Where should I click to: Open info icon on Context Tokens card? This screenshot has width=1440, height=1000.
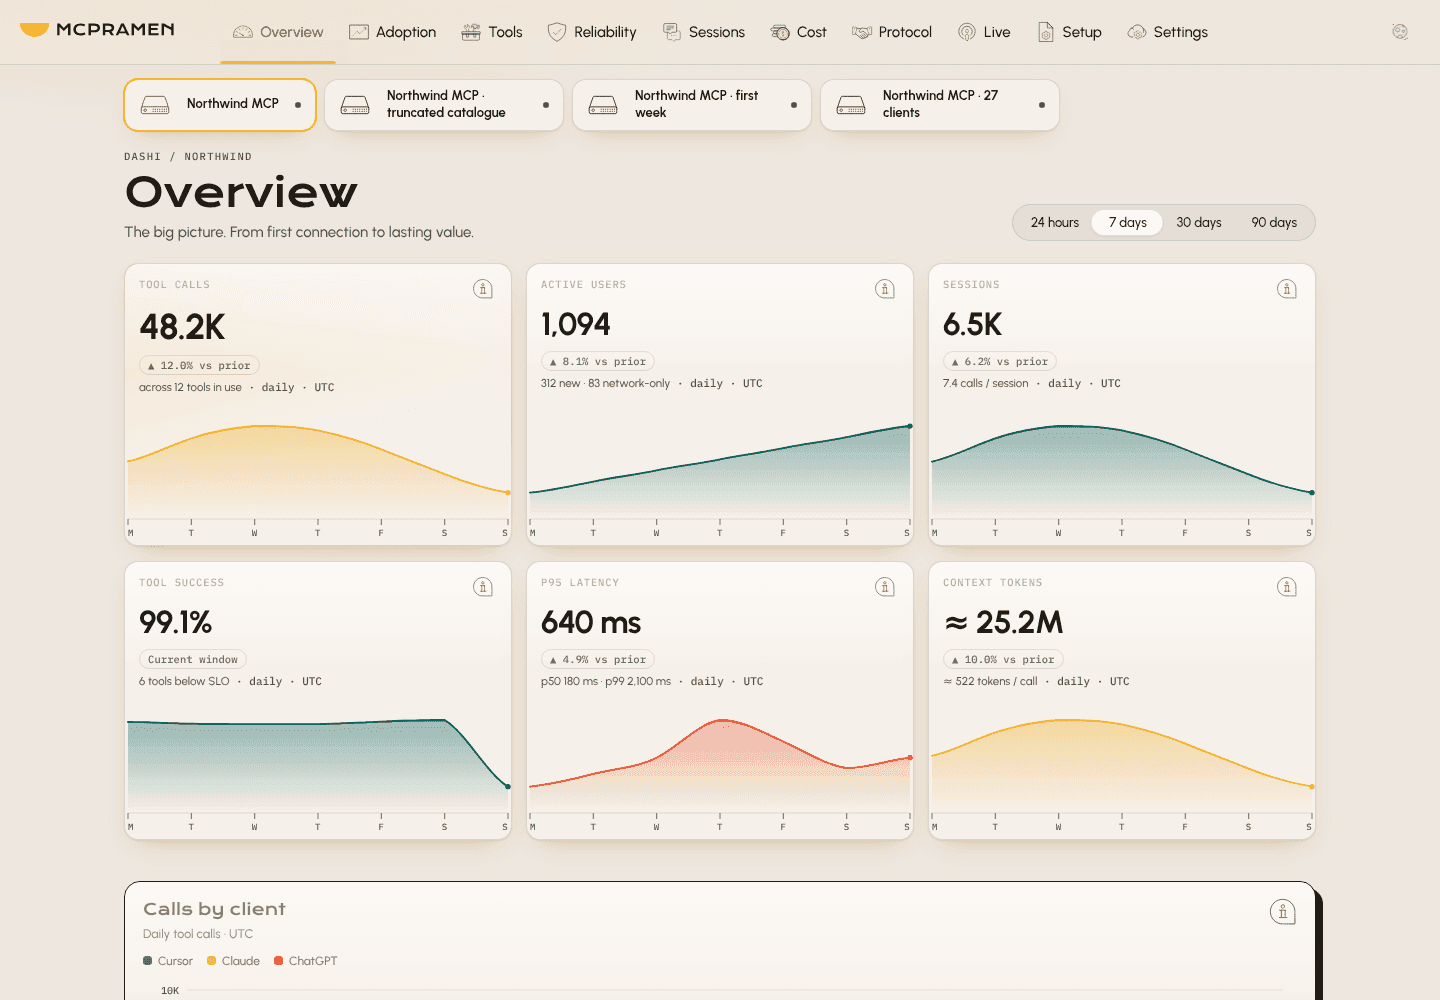pos(1287,587)
